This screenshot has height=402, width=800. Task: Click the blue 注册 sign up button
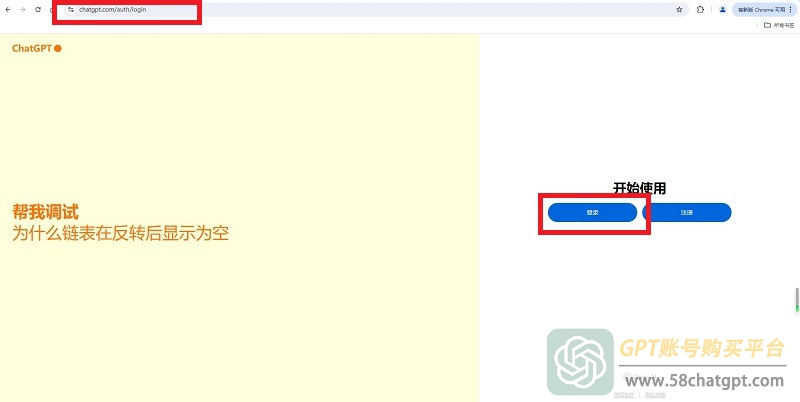[x=687, y=213]
